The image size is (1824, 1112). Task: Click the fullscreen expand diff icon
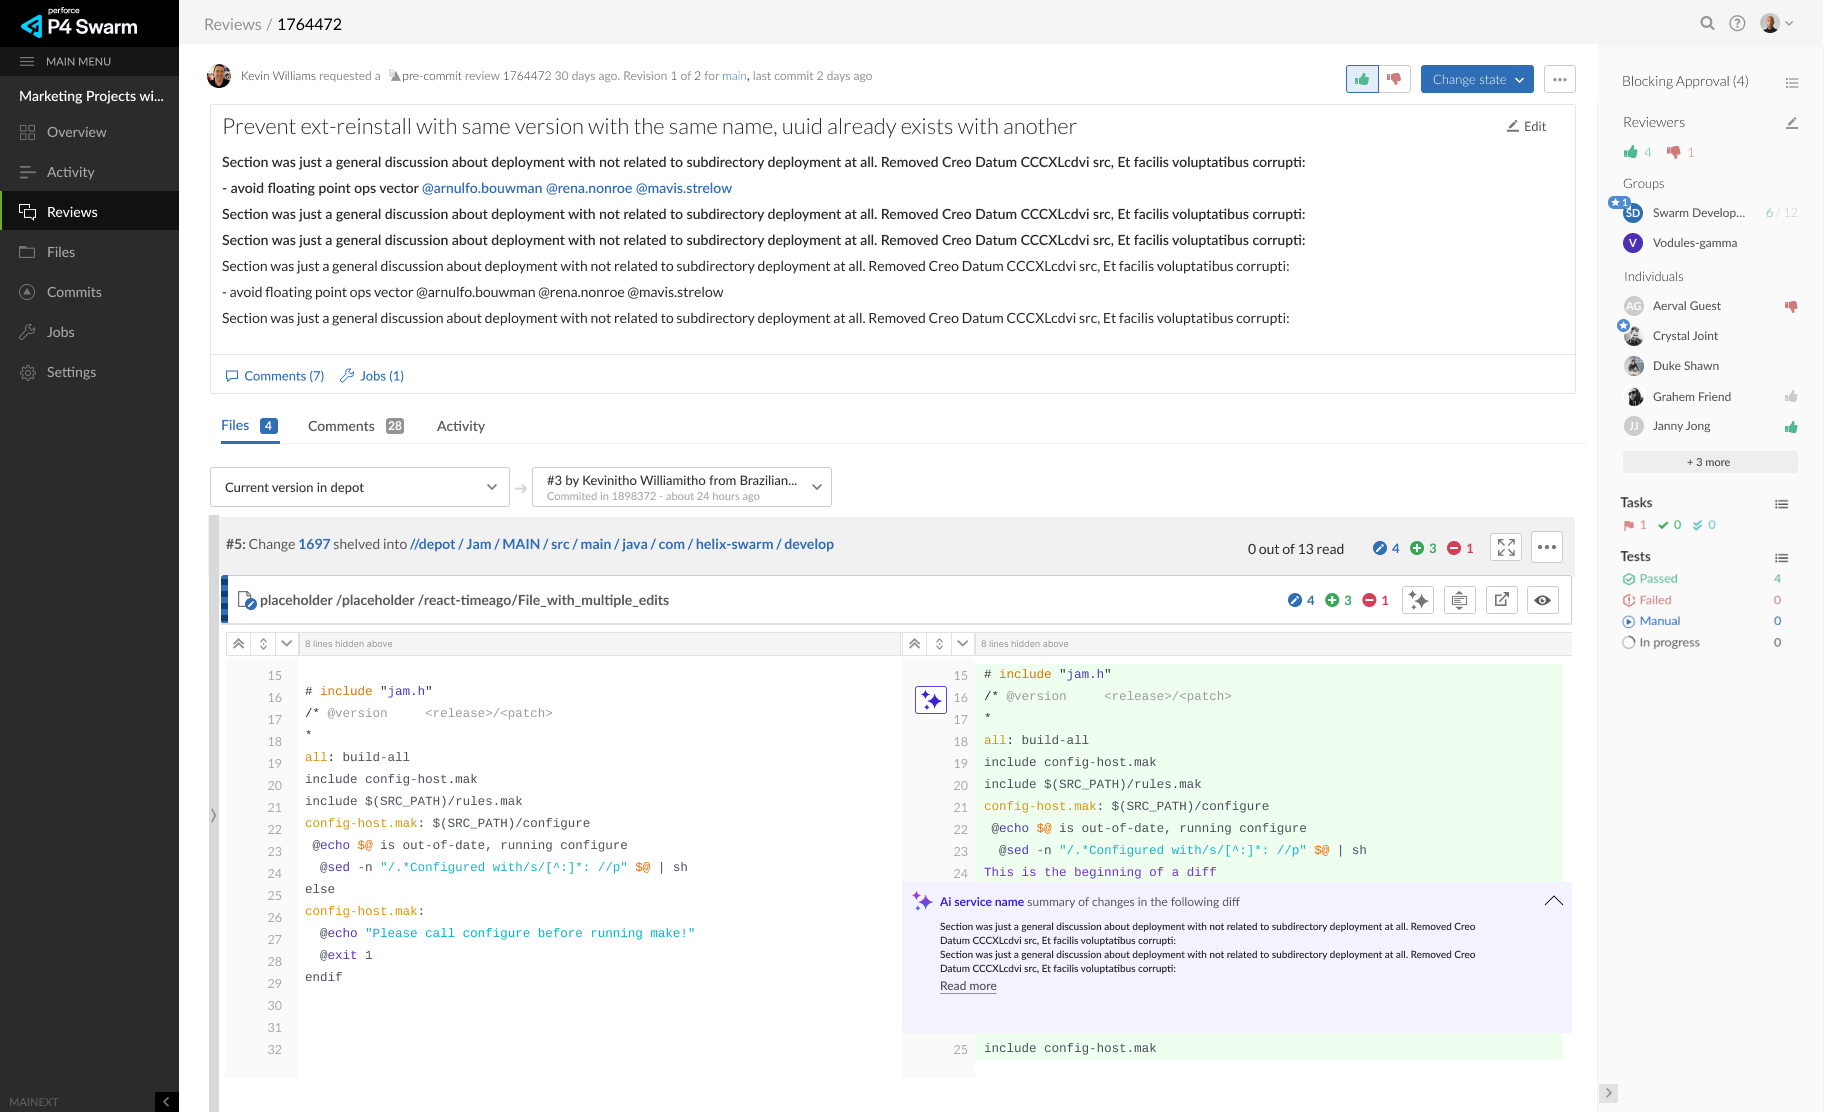1506,547
